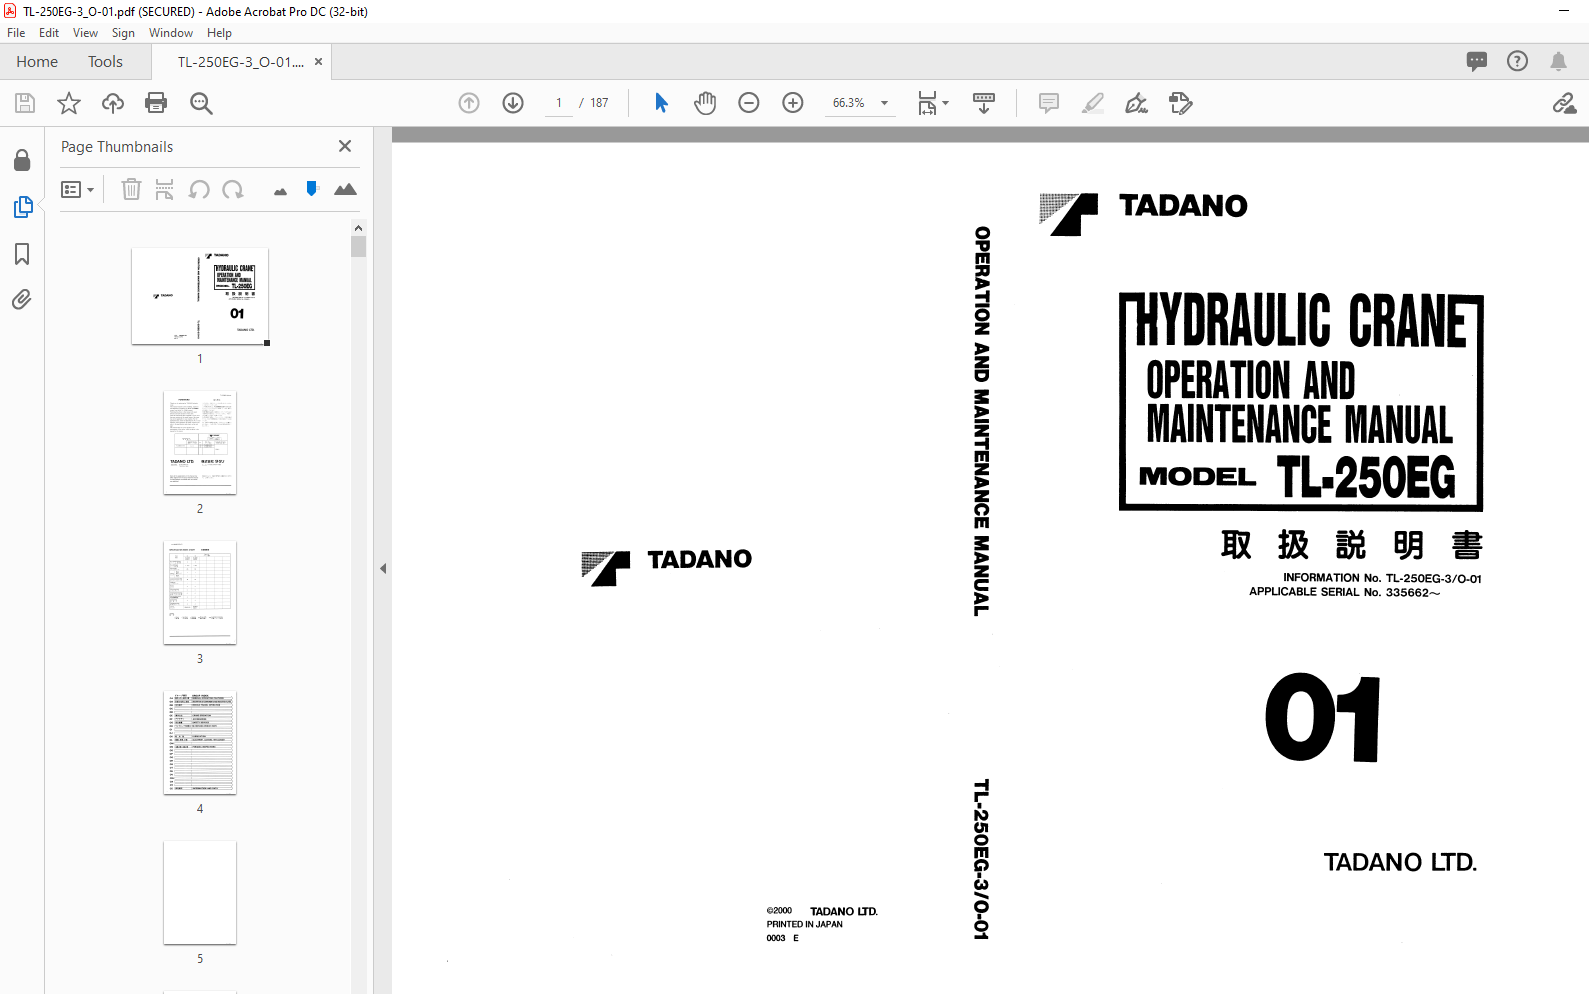Click the 66.3% zoom value field

point(849,103)
